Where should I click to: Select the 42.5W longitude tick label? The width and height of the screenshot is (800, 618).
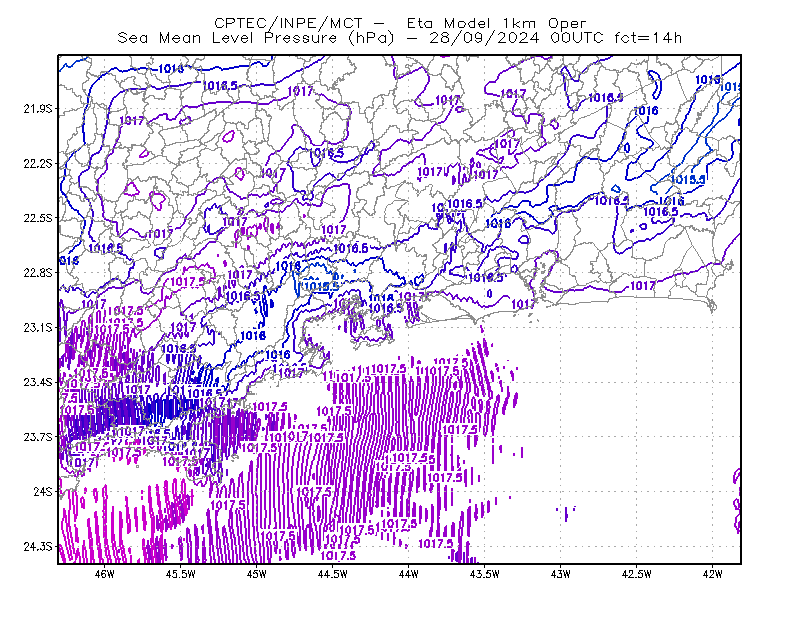click(x=636, y=574)
